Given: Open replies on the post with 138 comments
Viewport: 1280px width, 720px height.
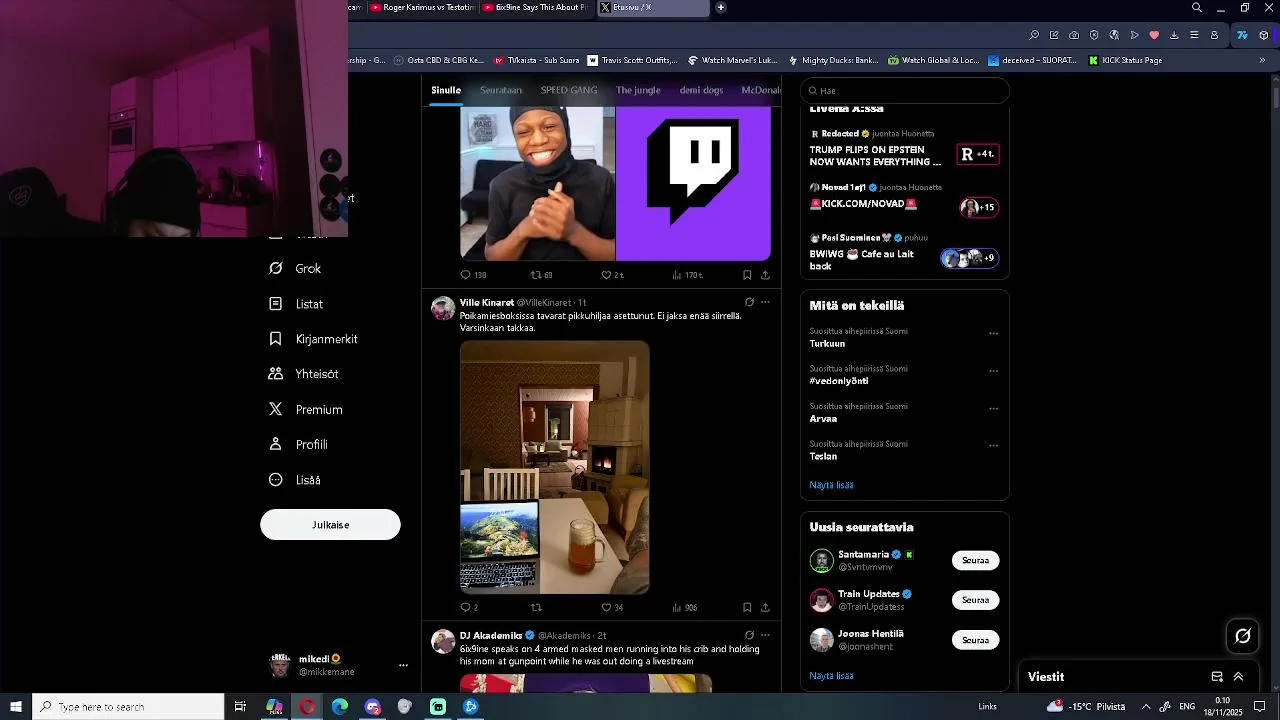Looking at the screenshot, I should pos(473,275).
